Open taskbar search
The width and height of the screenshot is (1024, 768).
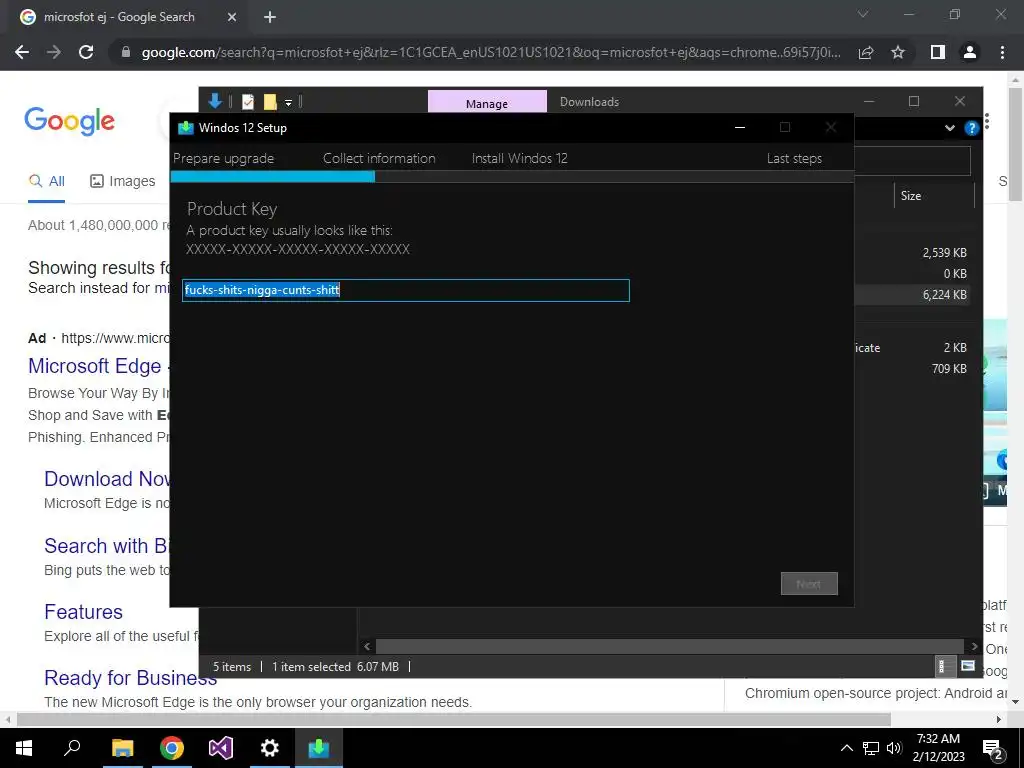(72, 748)
